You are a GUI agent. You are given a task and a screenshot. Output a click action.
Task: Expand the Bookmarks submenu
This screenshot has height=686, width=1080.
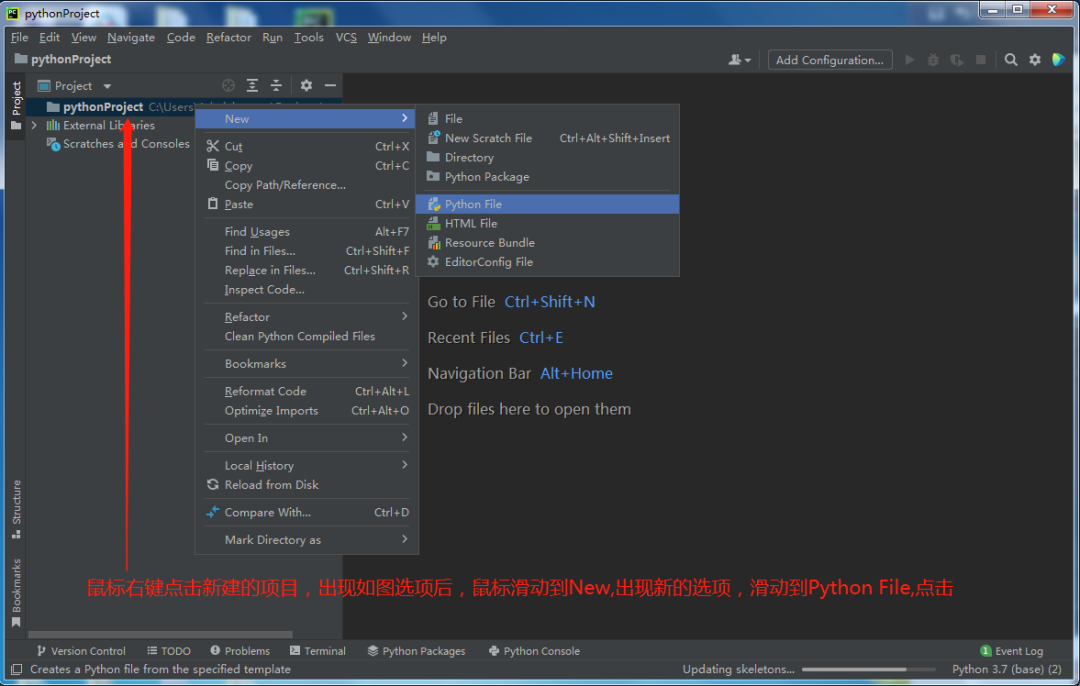305,364
